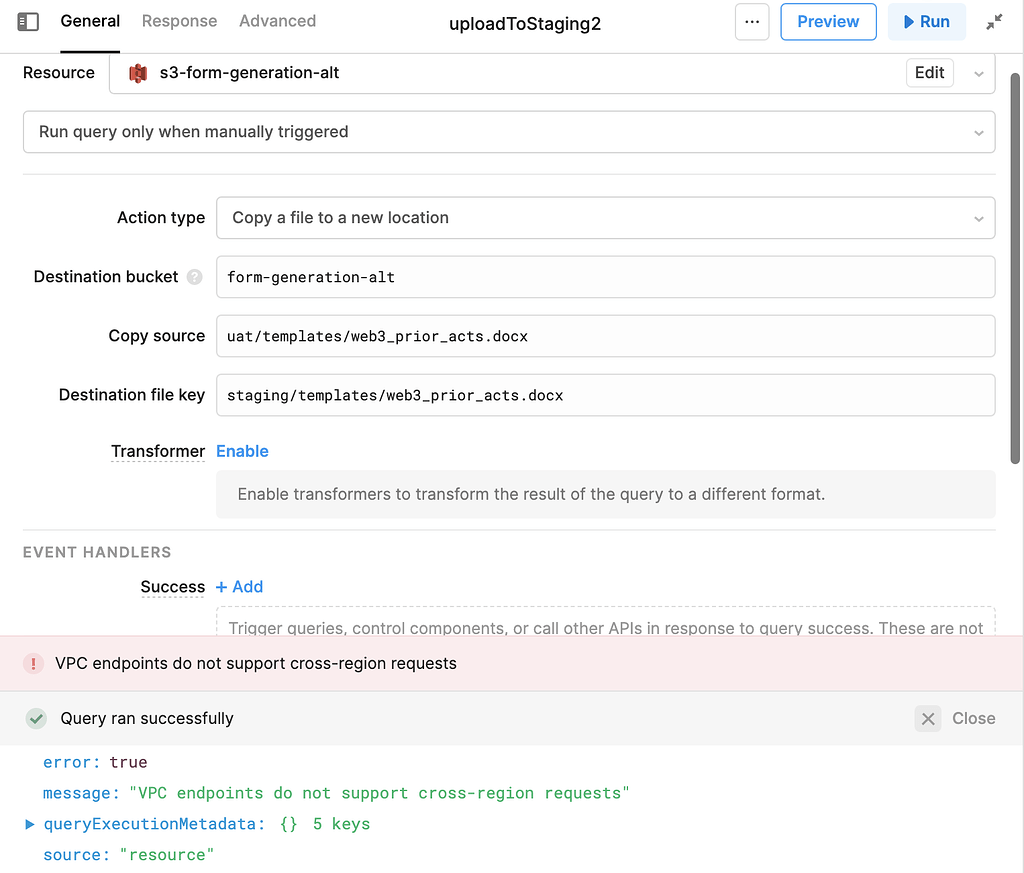Click the Preview button
The width and height of the screenshot is (1024, 873).
tap(828, 21)
